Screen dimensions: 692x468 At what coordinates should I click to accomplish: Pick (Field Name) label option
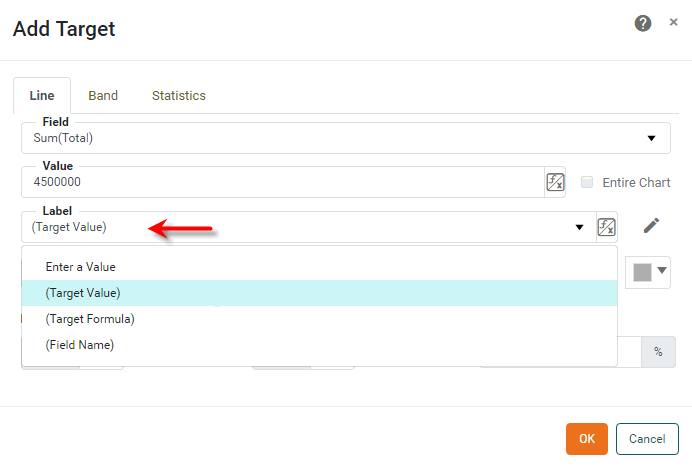pyautogui.click(x=80, y=345)
